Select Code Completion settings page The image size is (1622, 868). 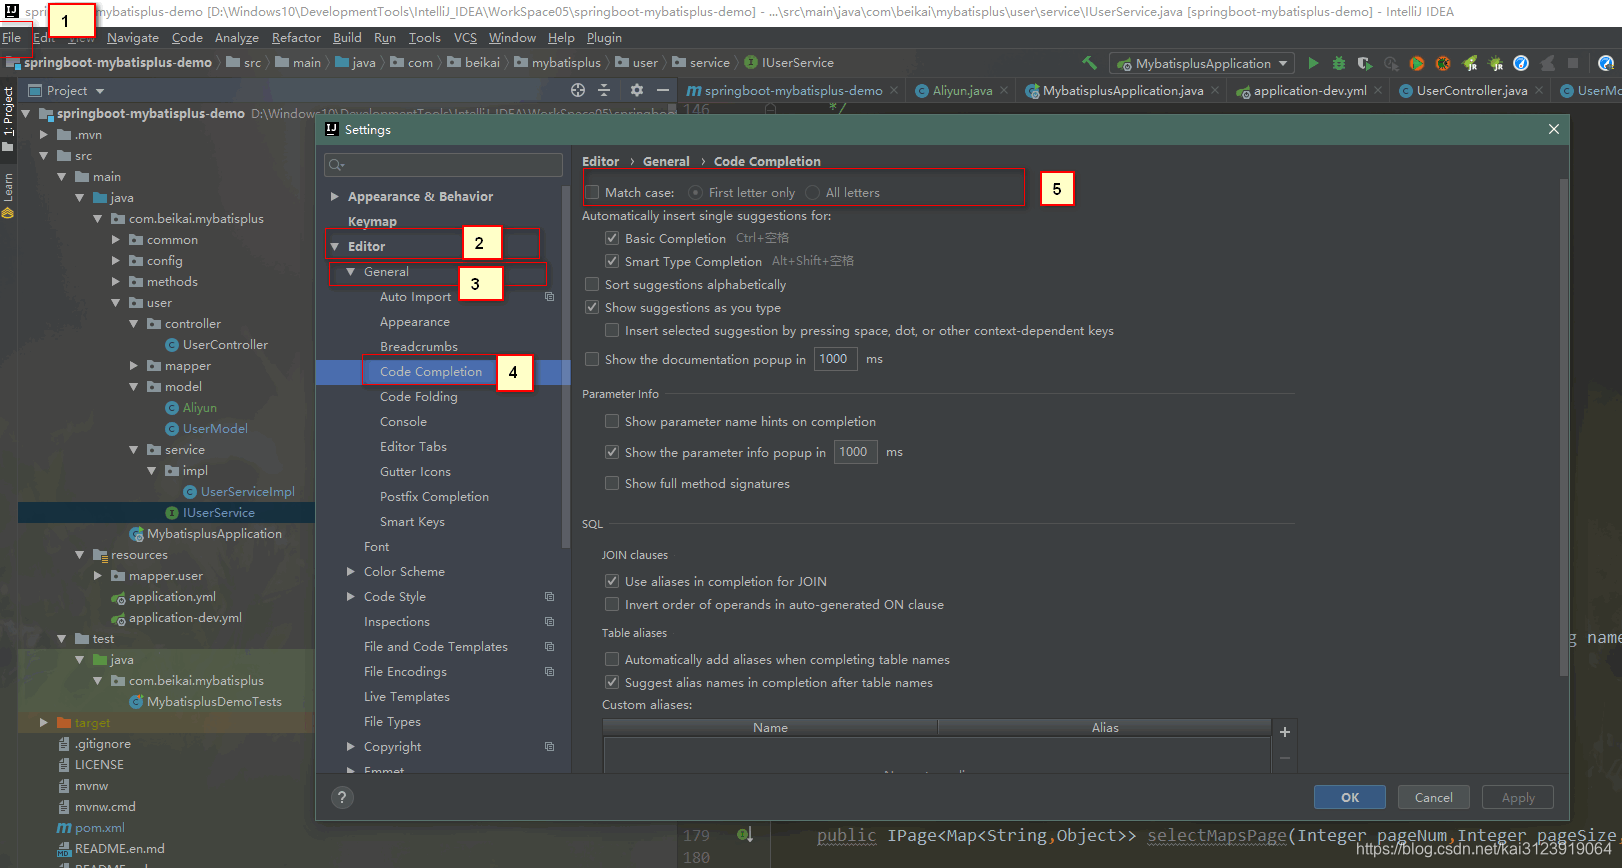[431, 372]
